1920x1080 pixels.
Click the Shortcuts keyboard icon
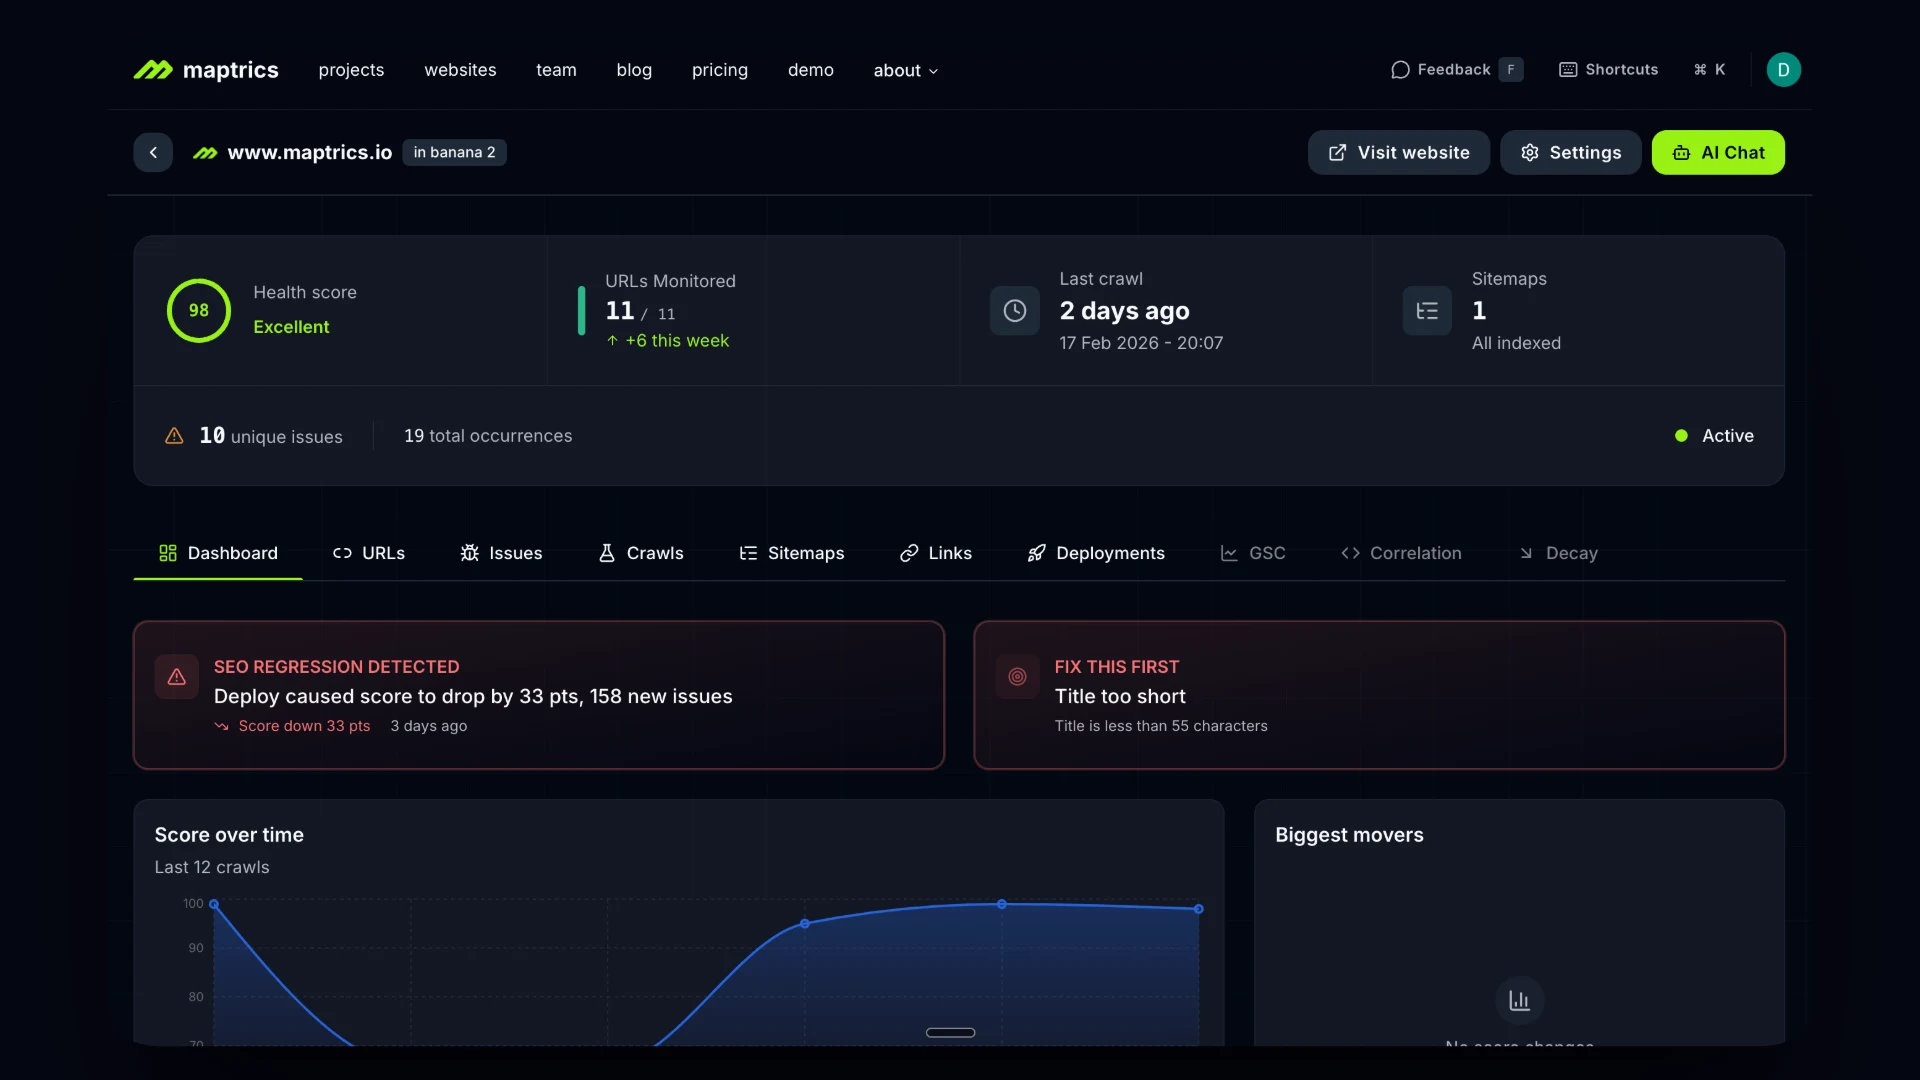point(1568,70)
